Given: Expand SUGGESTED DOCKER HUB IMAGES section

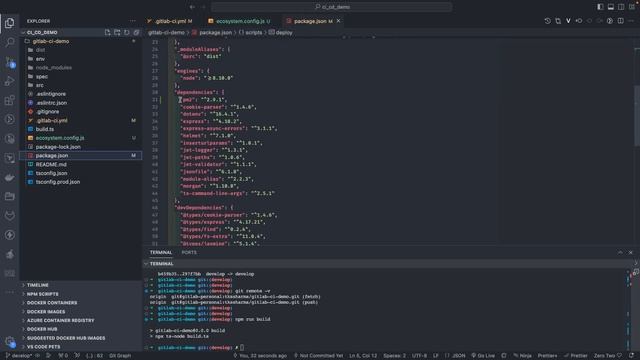Looking at the screenshot, I should pyautogui.click(x=81, y=338).
